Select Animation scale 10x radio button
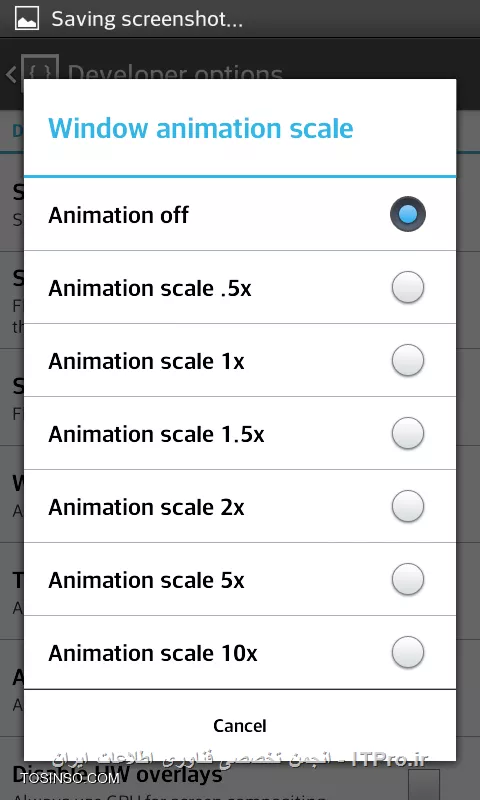Image resolution: width=480 pixels, height=800 pixels. (408, 652)
